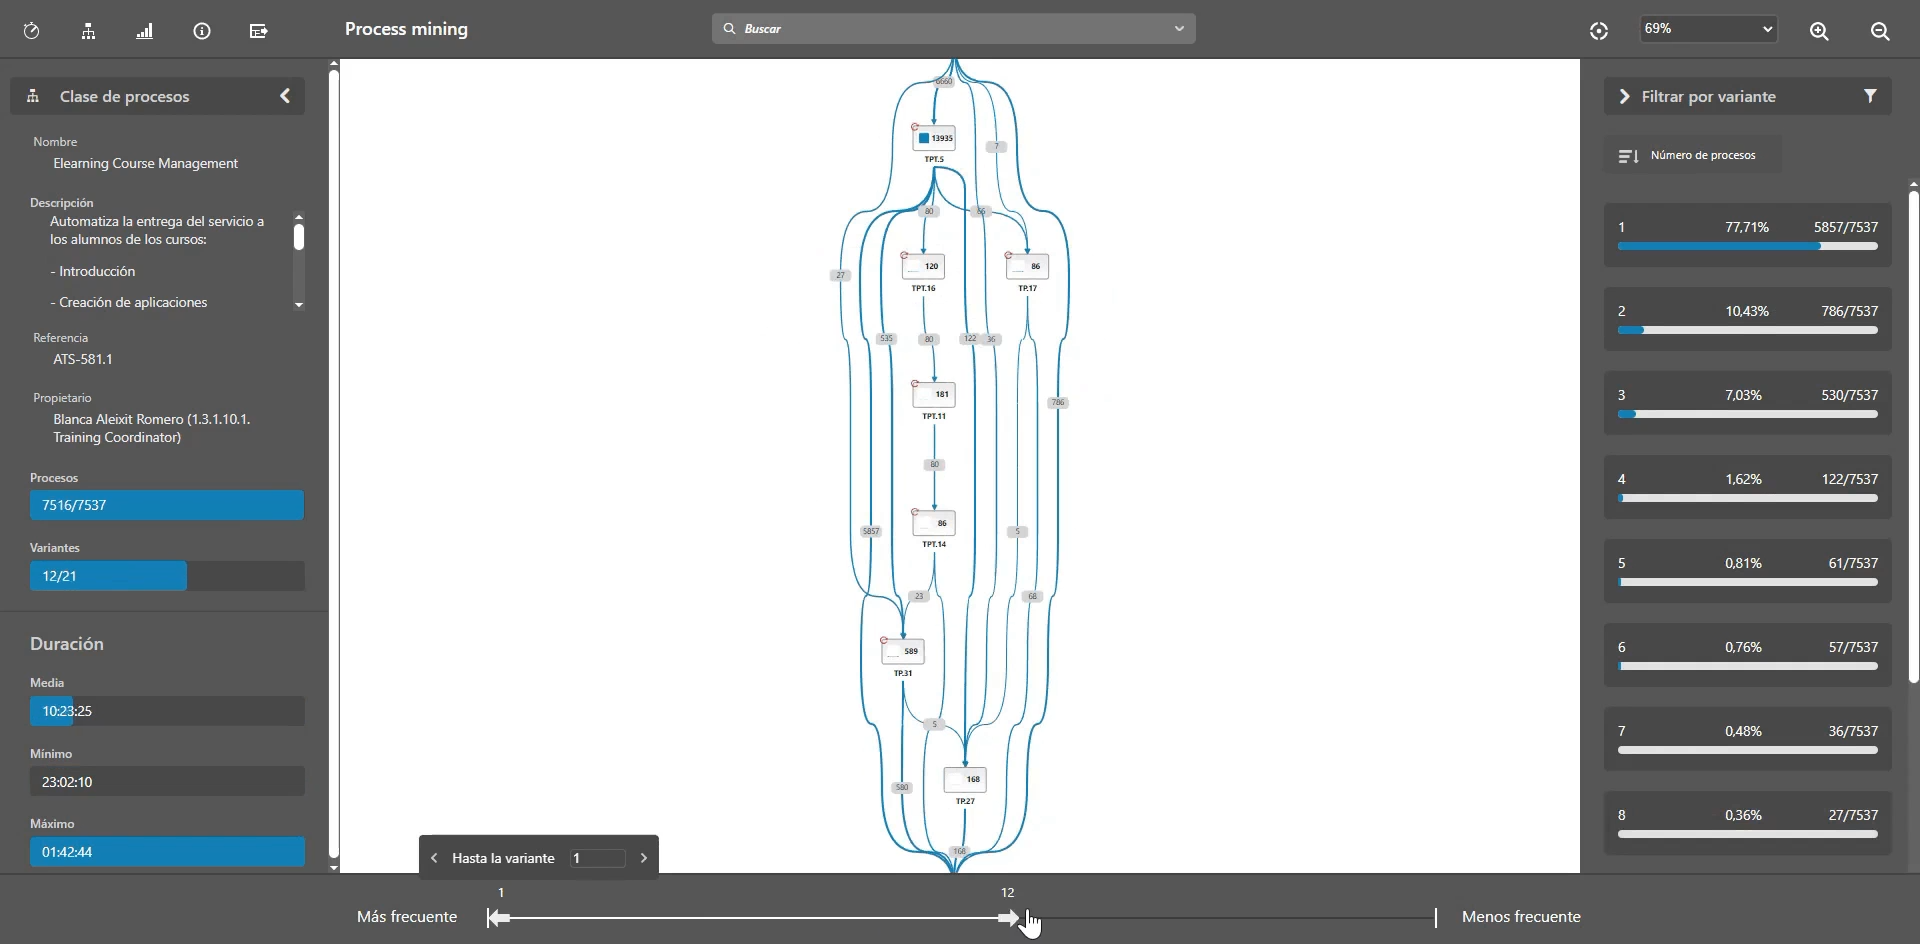
Task: Click the Process mining title
Action: tap(406, 30)
